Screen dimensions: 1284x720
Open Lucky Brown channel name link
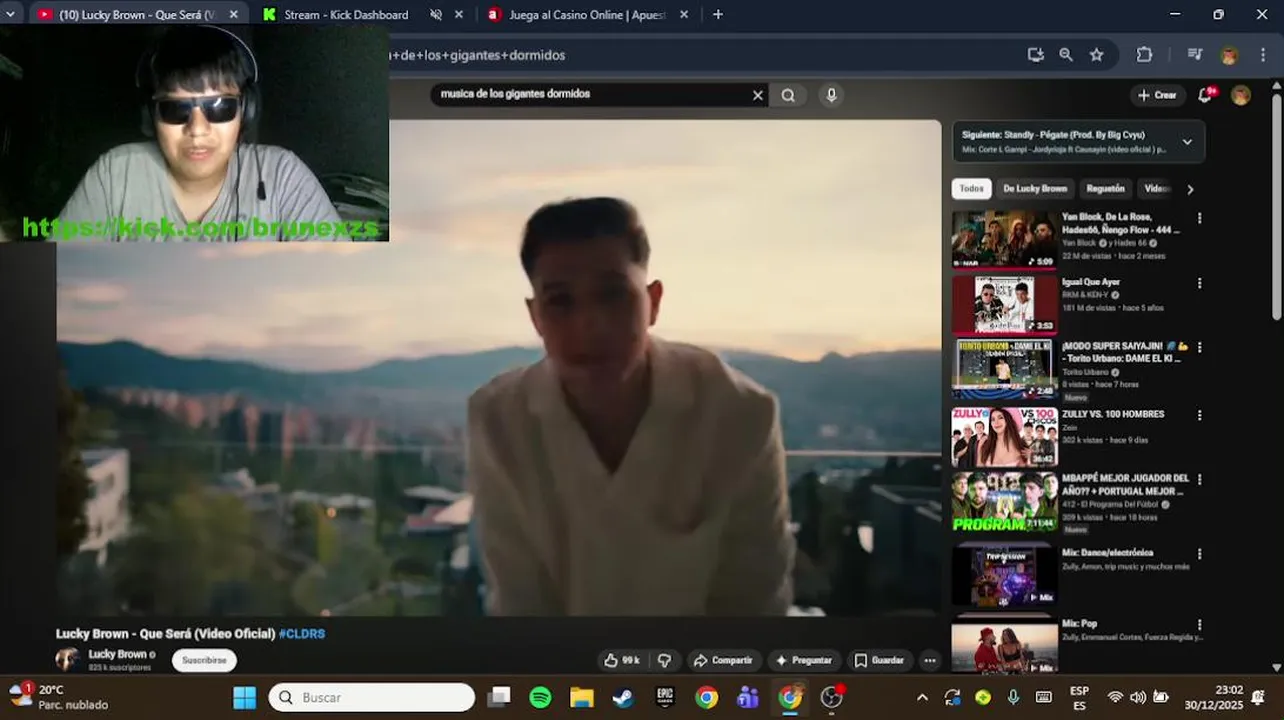point(118,654)
